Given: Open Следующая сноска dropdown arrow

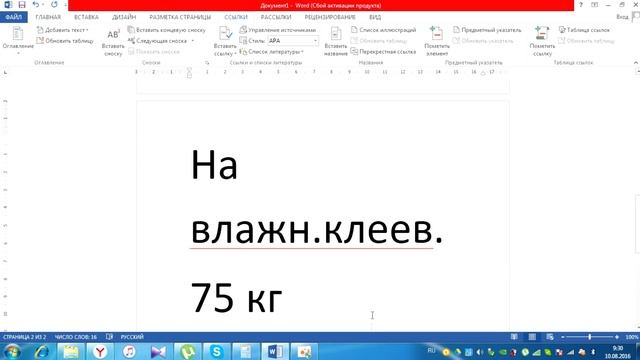Looking at the screenshot, I should (x=193, y=41).
